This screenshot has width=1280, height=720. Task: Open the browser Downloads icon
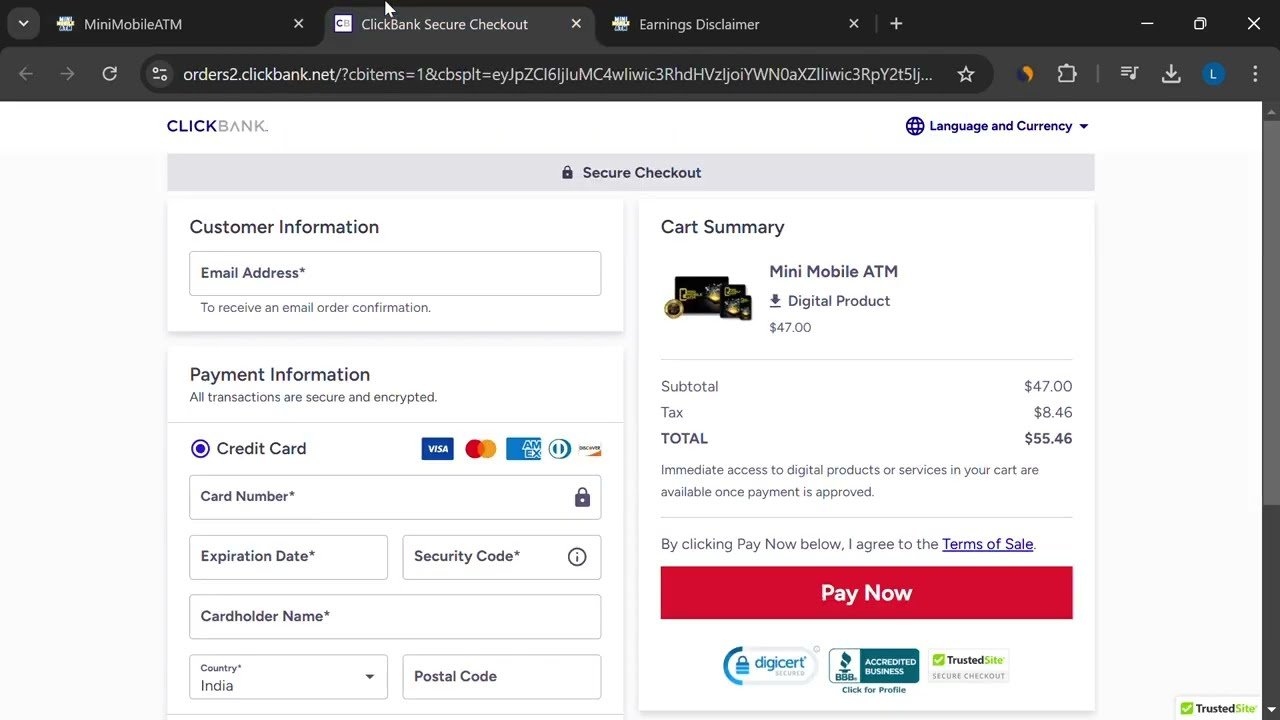[1171, 74]
